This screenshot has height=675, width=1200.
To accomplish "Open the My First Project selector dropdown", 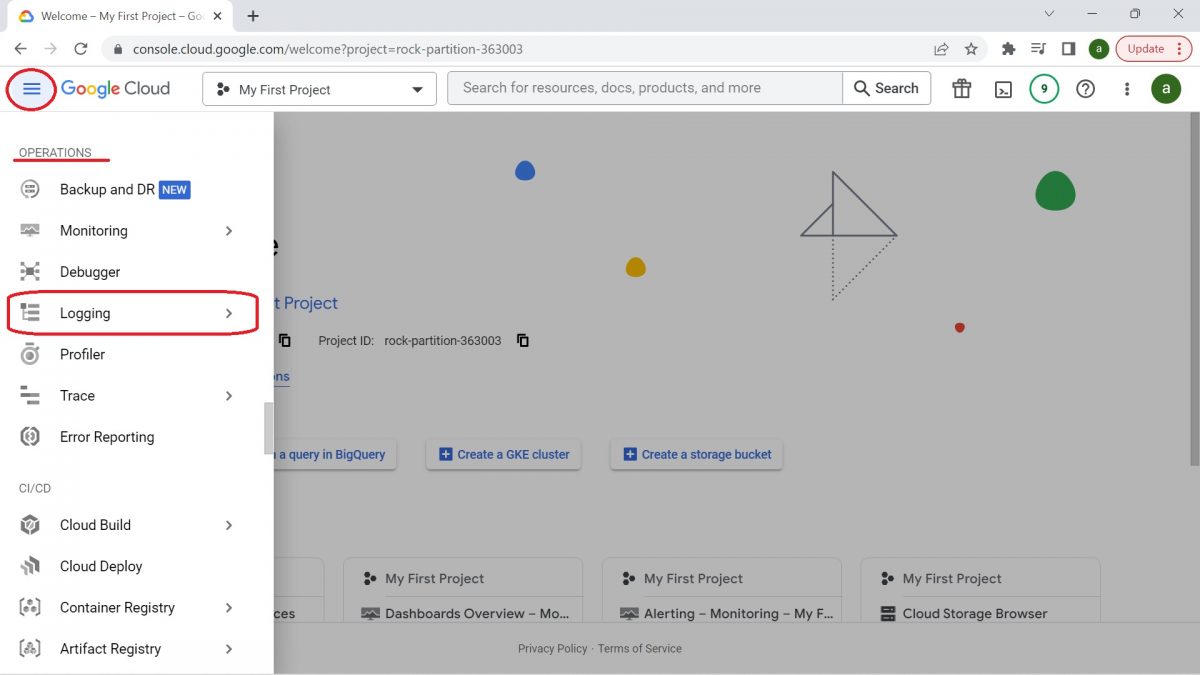I will coord(318,89).
